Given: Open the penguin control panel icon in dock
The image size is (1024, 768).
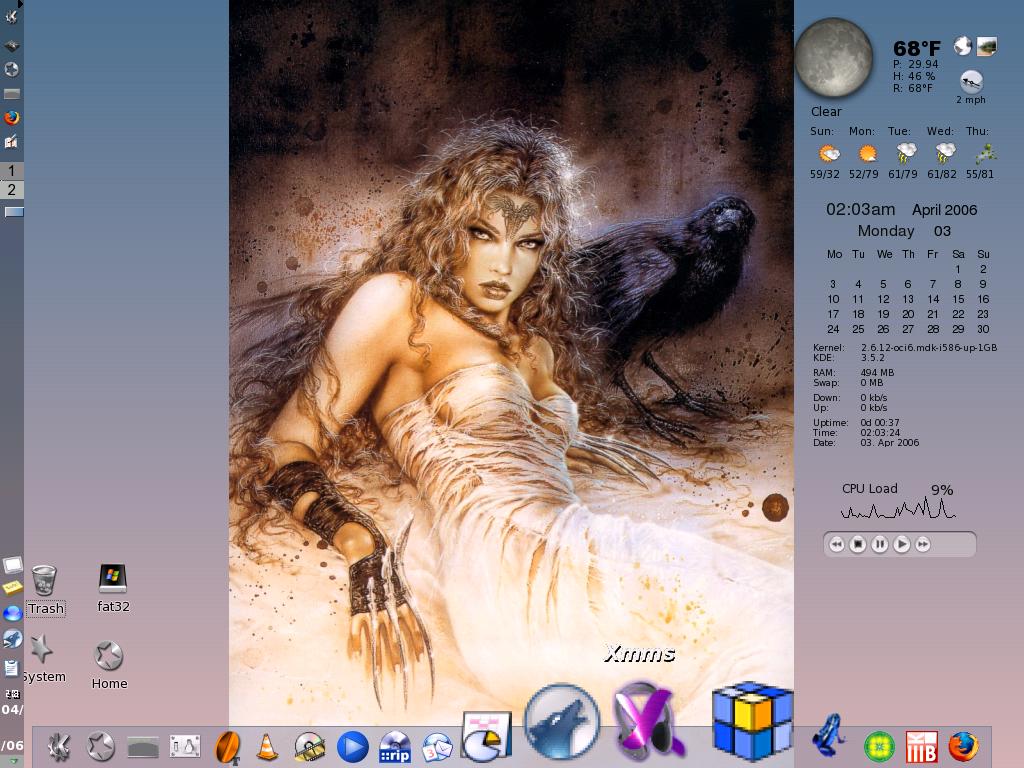Looking at the screenshot, I should tap(185, 746).
